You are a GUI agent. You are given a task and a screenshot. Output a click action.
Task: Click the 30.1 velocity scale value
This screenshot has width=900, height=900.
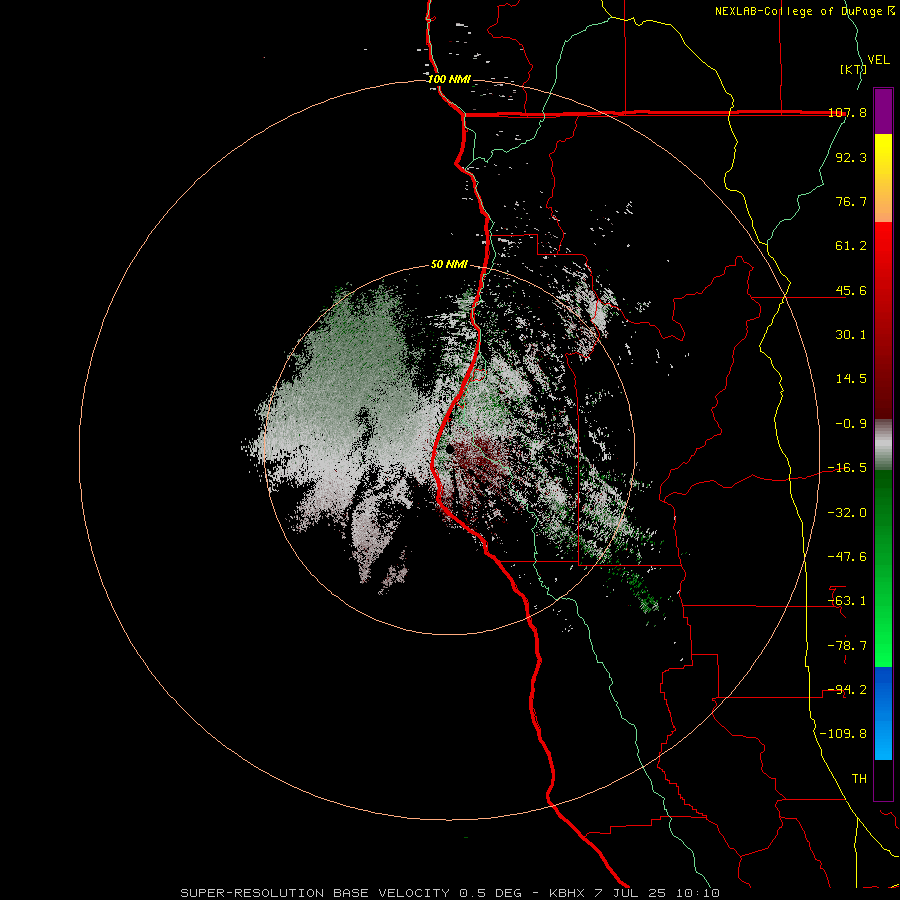[x=851, y=335]
